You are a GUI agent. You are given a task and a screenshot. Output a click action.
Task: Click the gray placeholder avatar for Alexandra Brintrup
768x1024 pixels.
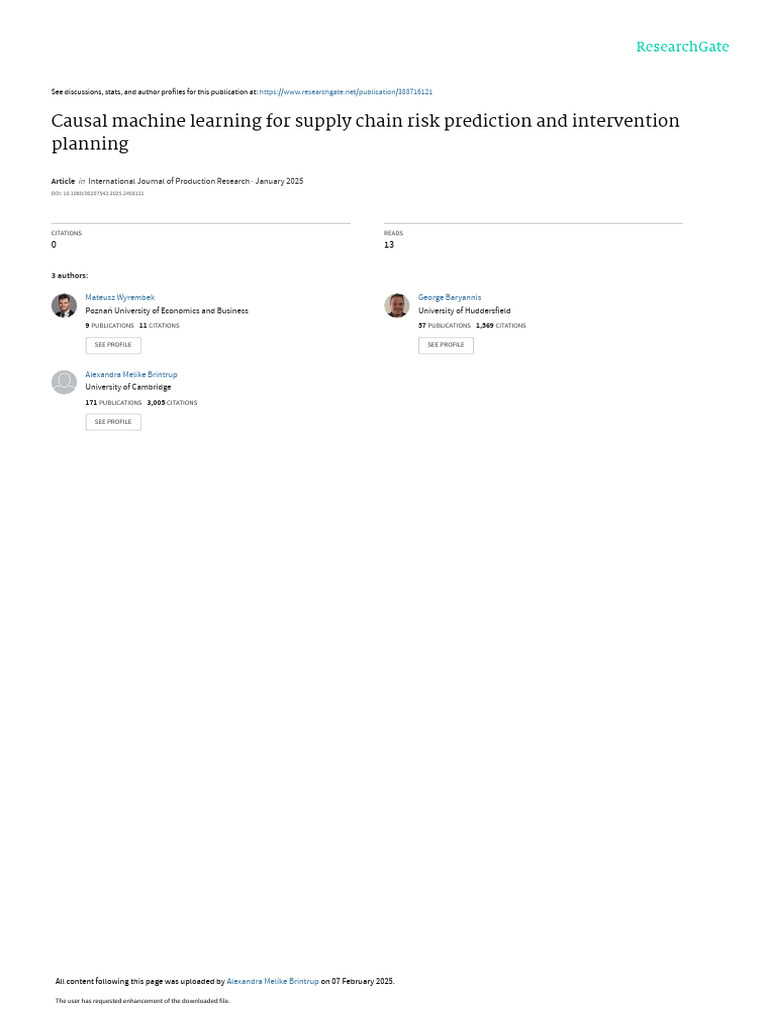[64, 383]
